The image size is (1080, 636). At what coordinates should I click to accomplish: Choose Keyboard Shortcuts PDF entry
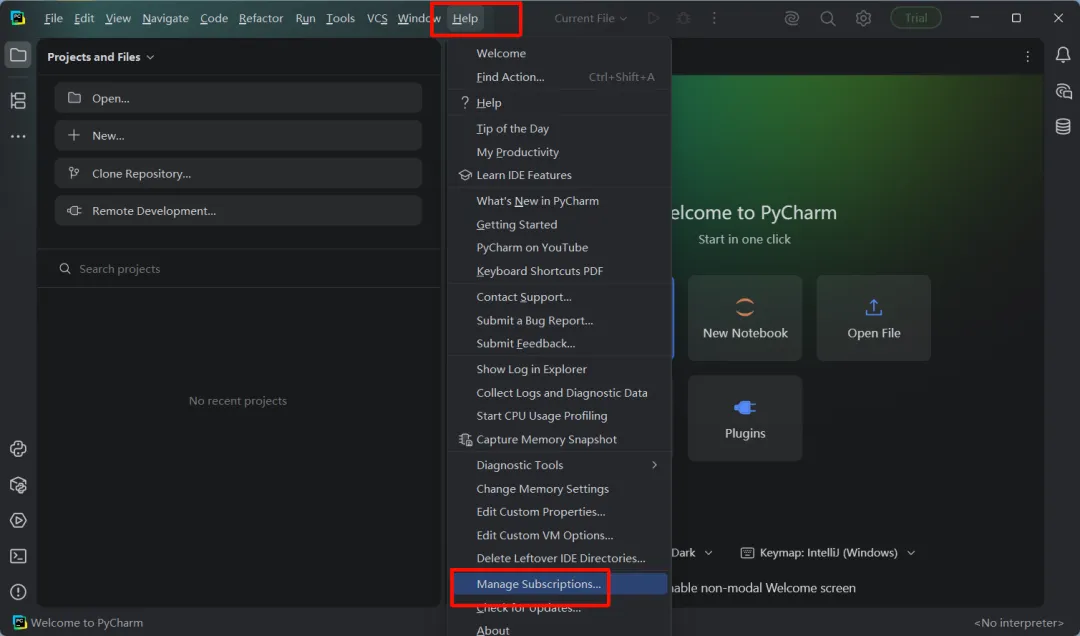pyautogui.click(x=559, y=271)
